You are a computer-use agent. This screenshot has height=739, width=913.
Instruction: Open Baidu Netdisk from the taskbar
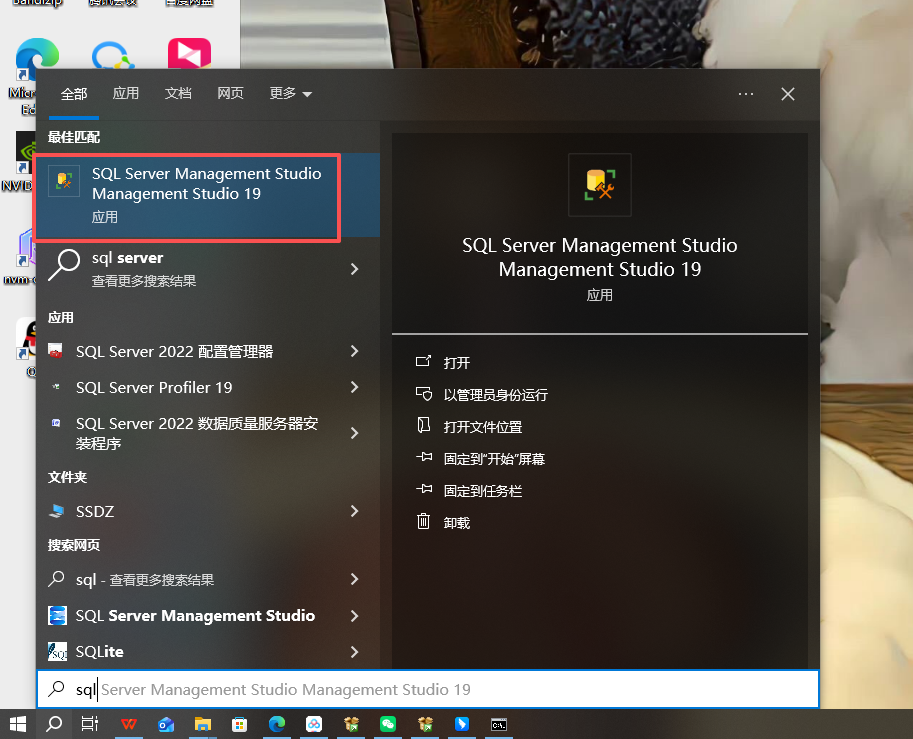click(314, 724)
